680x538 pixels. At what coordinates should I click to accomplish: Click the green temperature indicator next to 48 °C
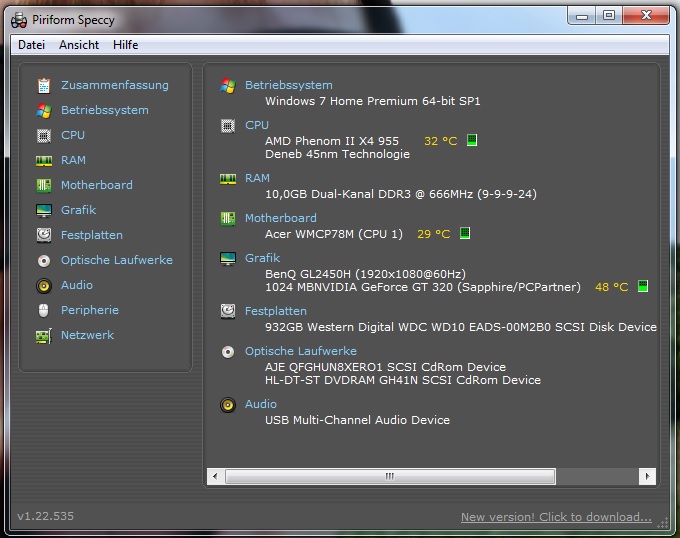click(643, 286)
